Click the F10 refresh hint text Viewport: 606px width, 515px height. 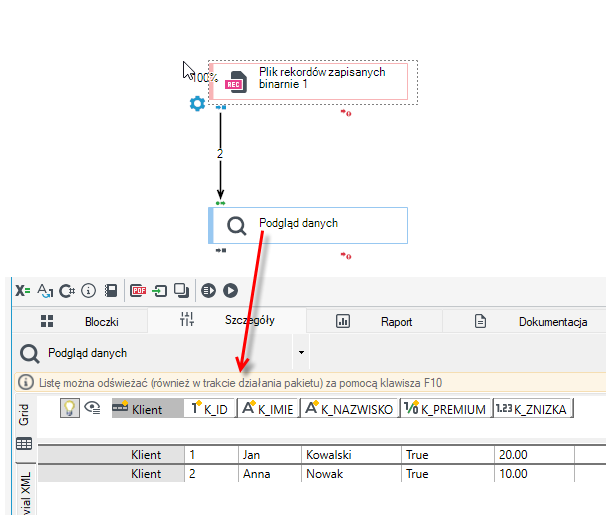click(240, 383)
